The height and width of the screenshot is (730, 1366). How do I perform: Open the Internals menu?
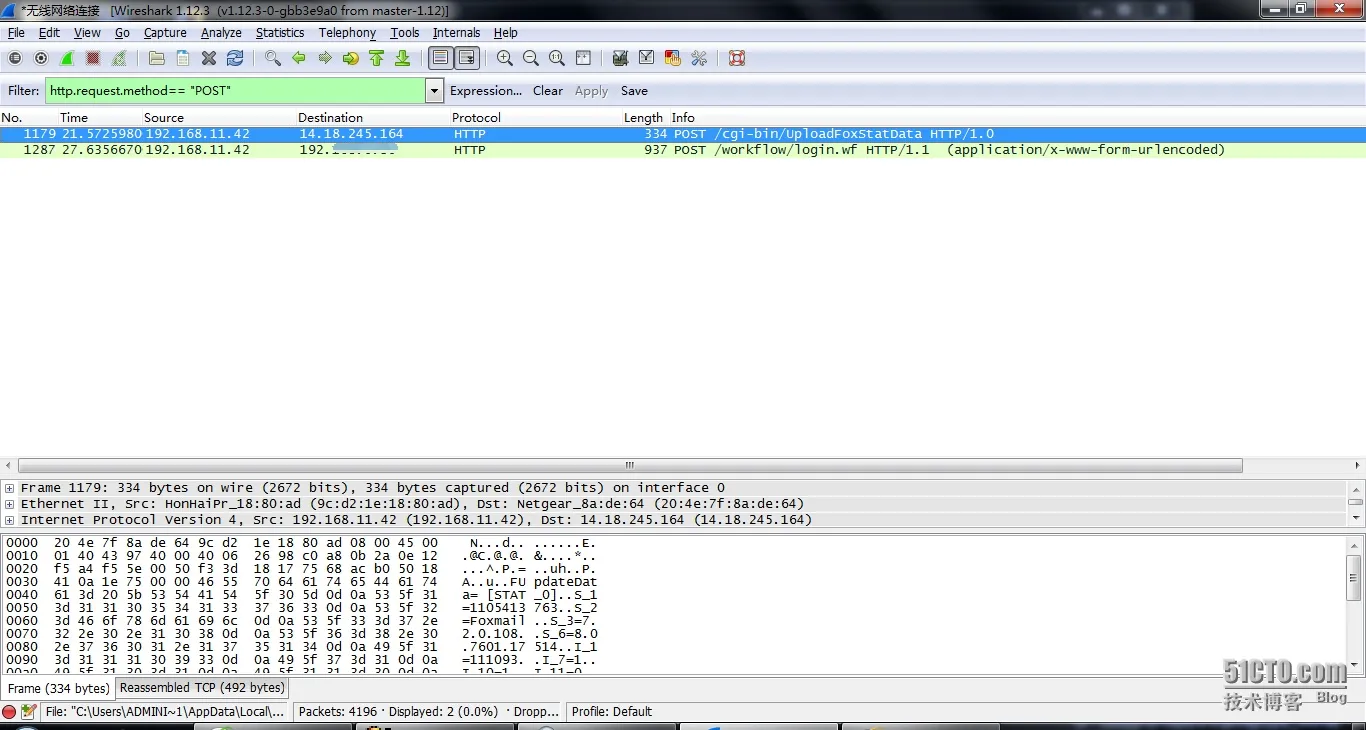(x=457, y=33)
